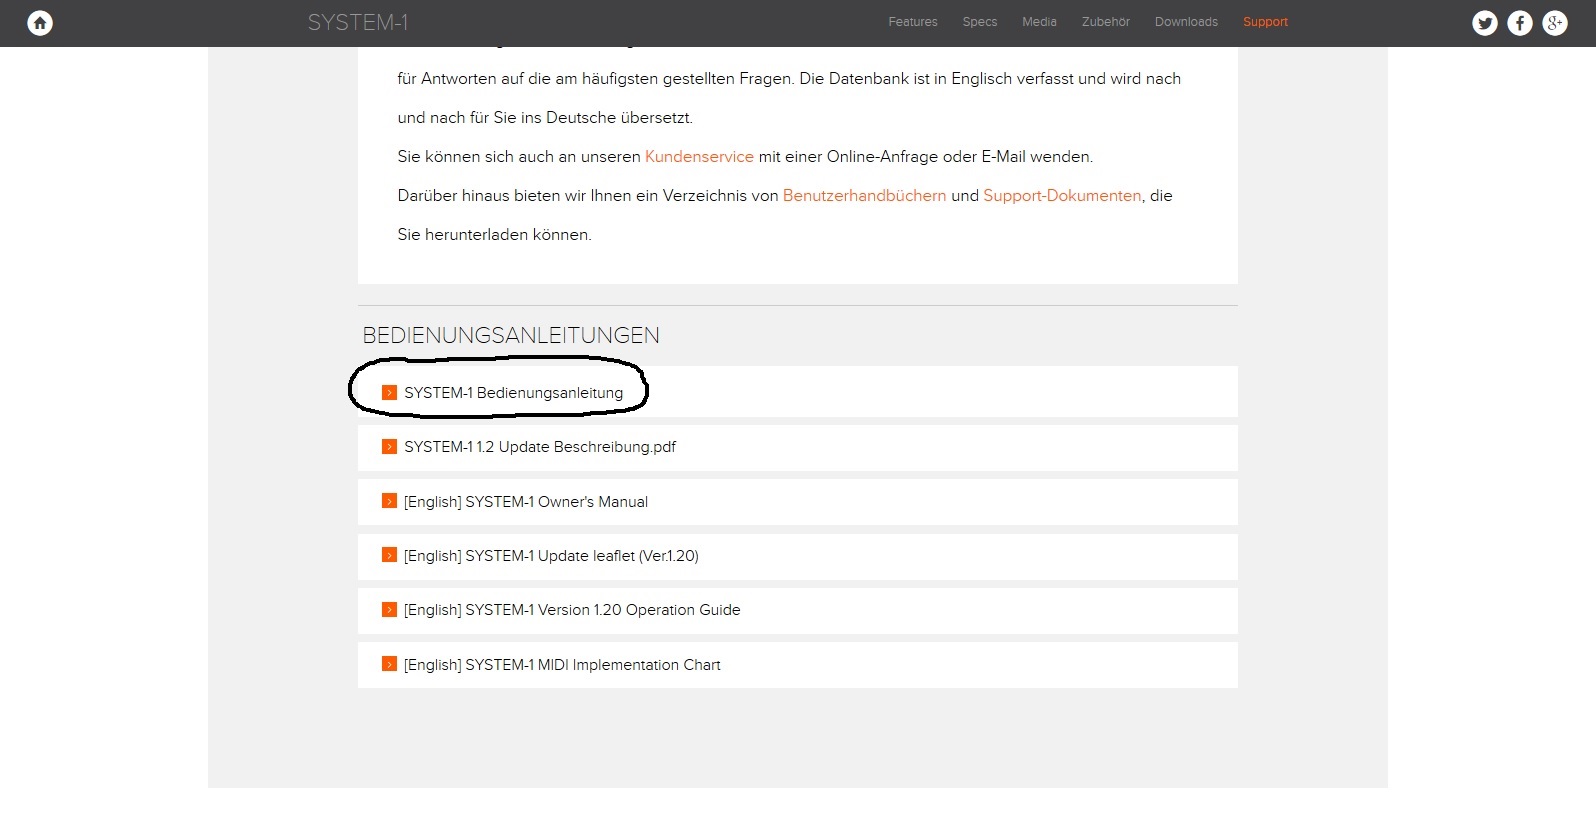This screenshot has width=1596, height=813.
Task: Select the Support menu item
Action: click(1265, 22)
